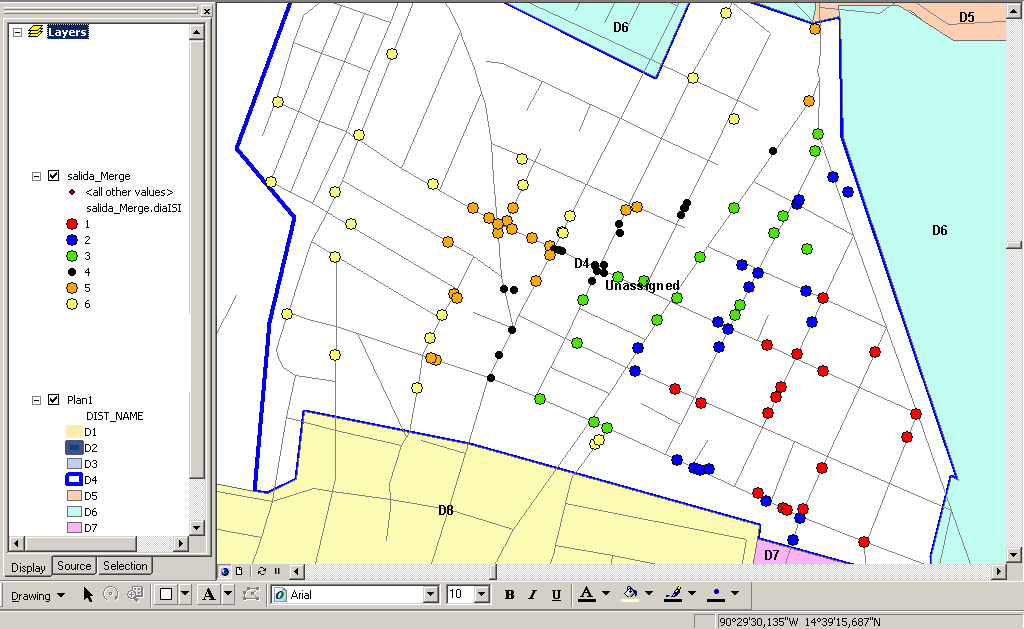Select the Data View globe icon

click(x=225, y=572)
